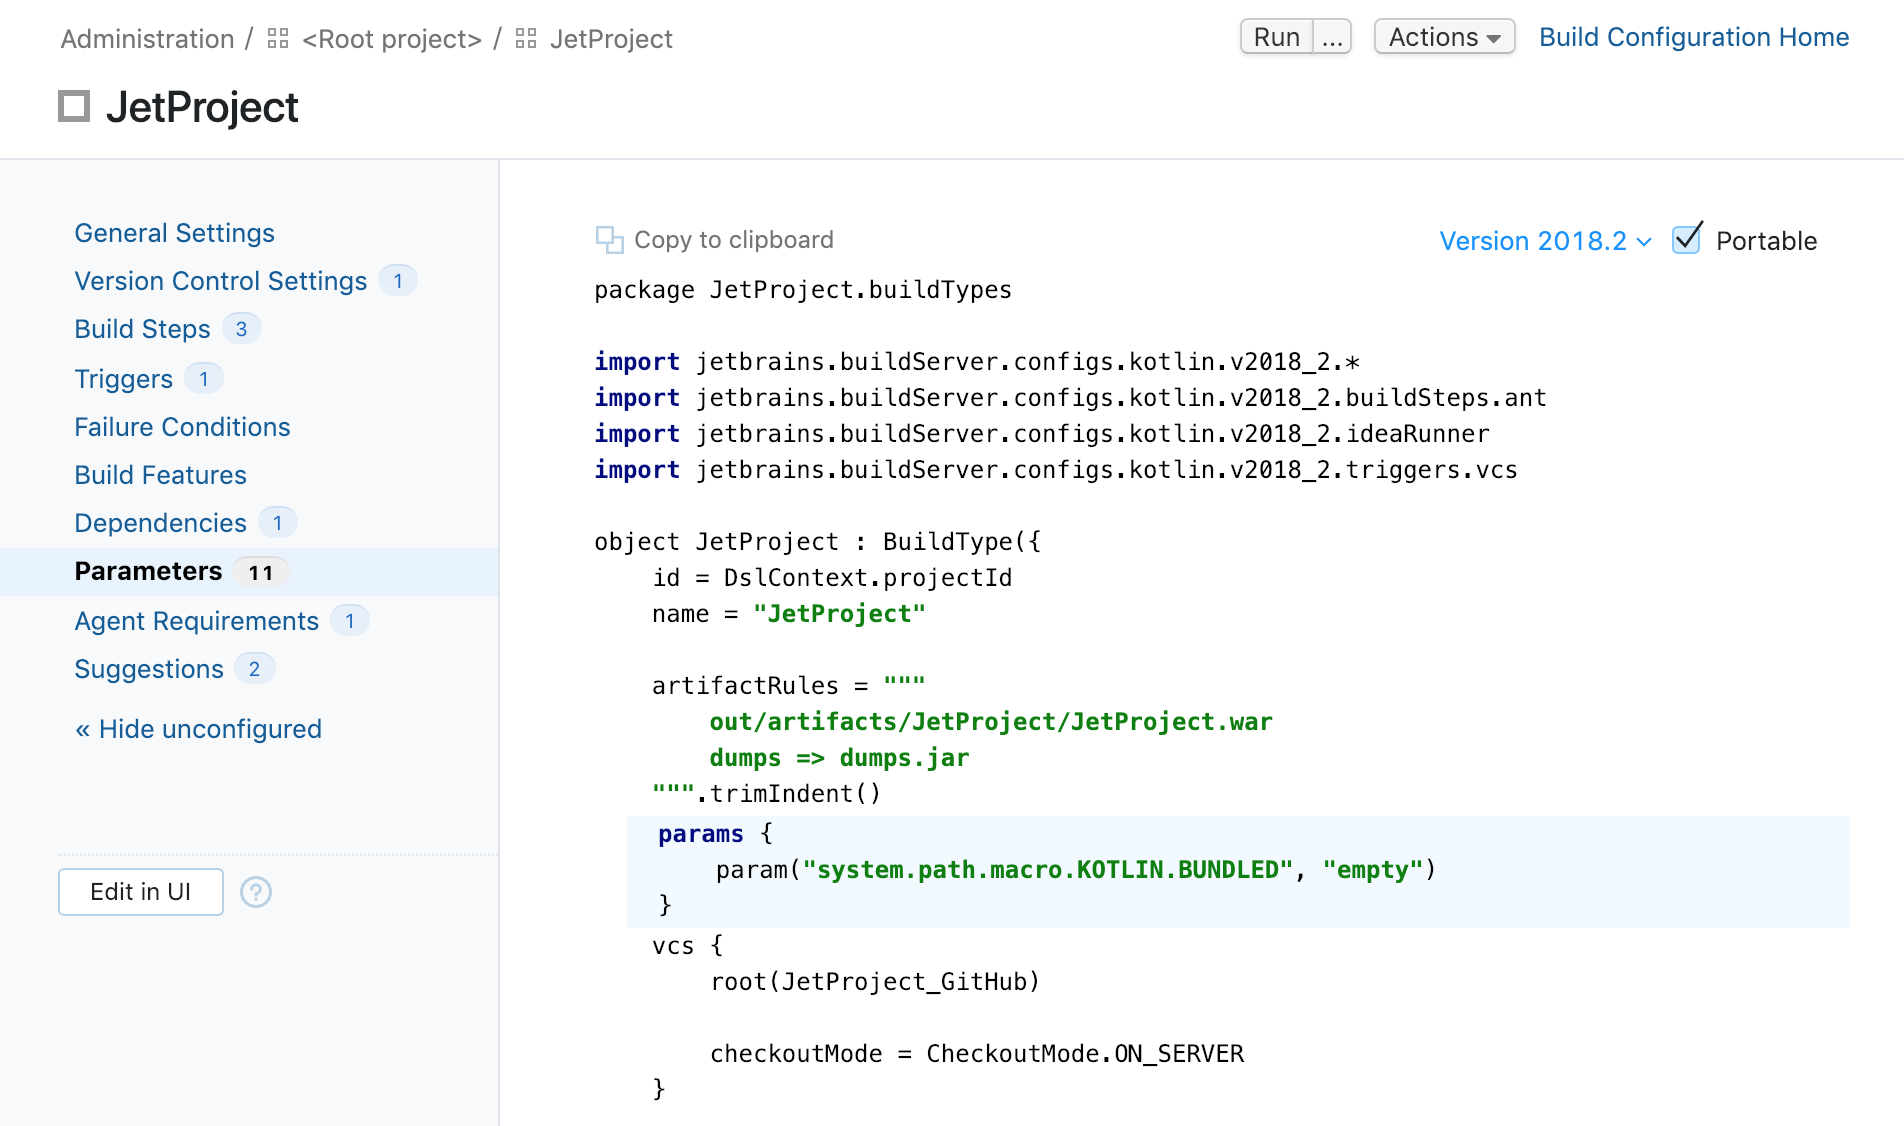
Task: Click the Parameters count badge 11
Action: (x=261, y=572)
